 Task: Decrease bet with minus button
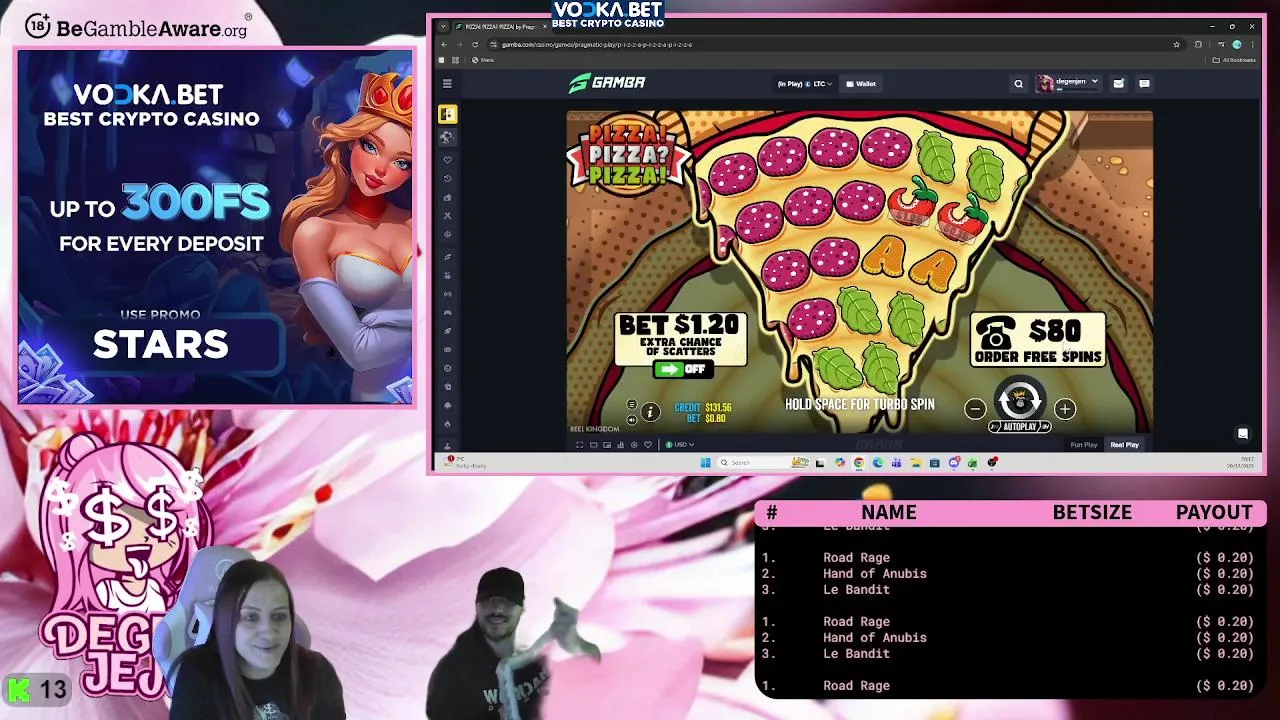click(x=975, y=408)
